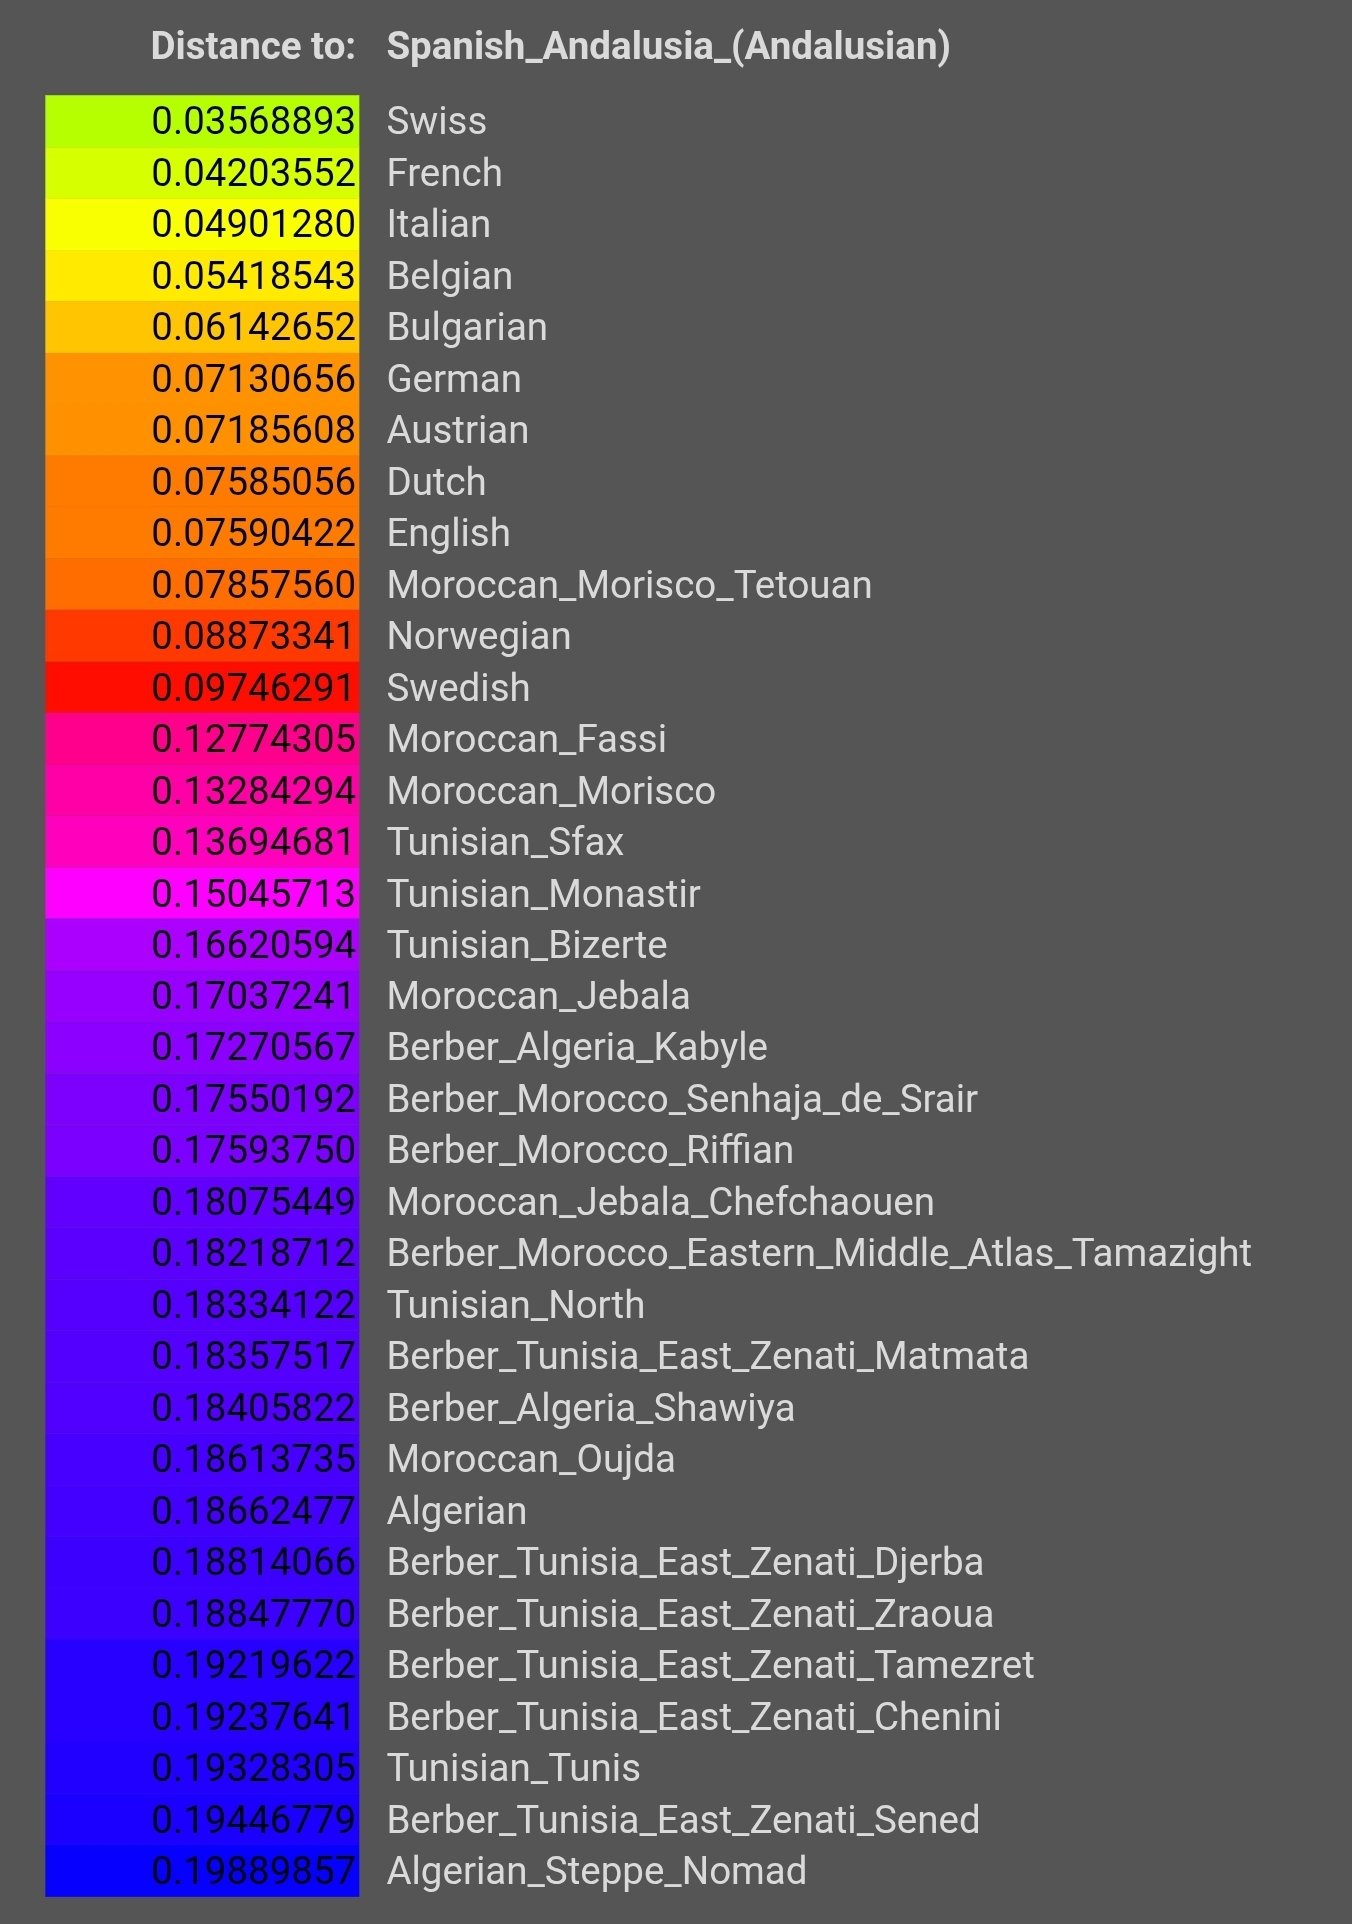Select the Swedish row label

pos(459,688)
